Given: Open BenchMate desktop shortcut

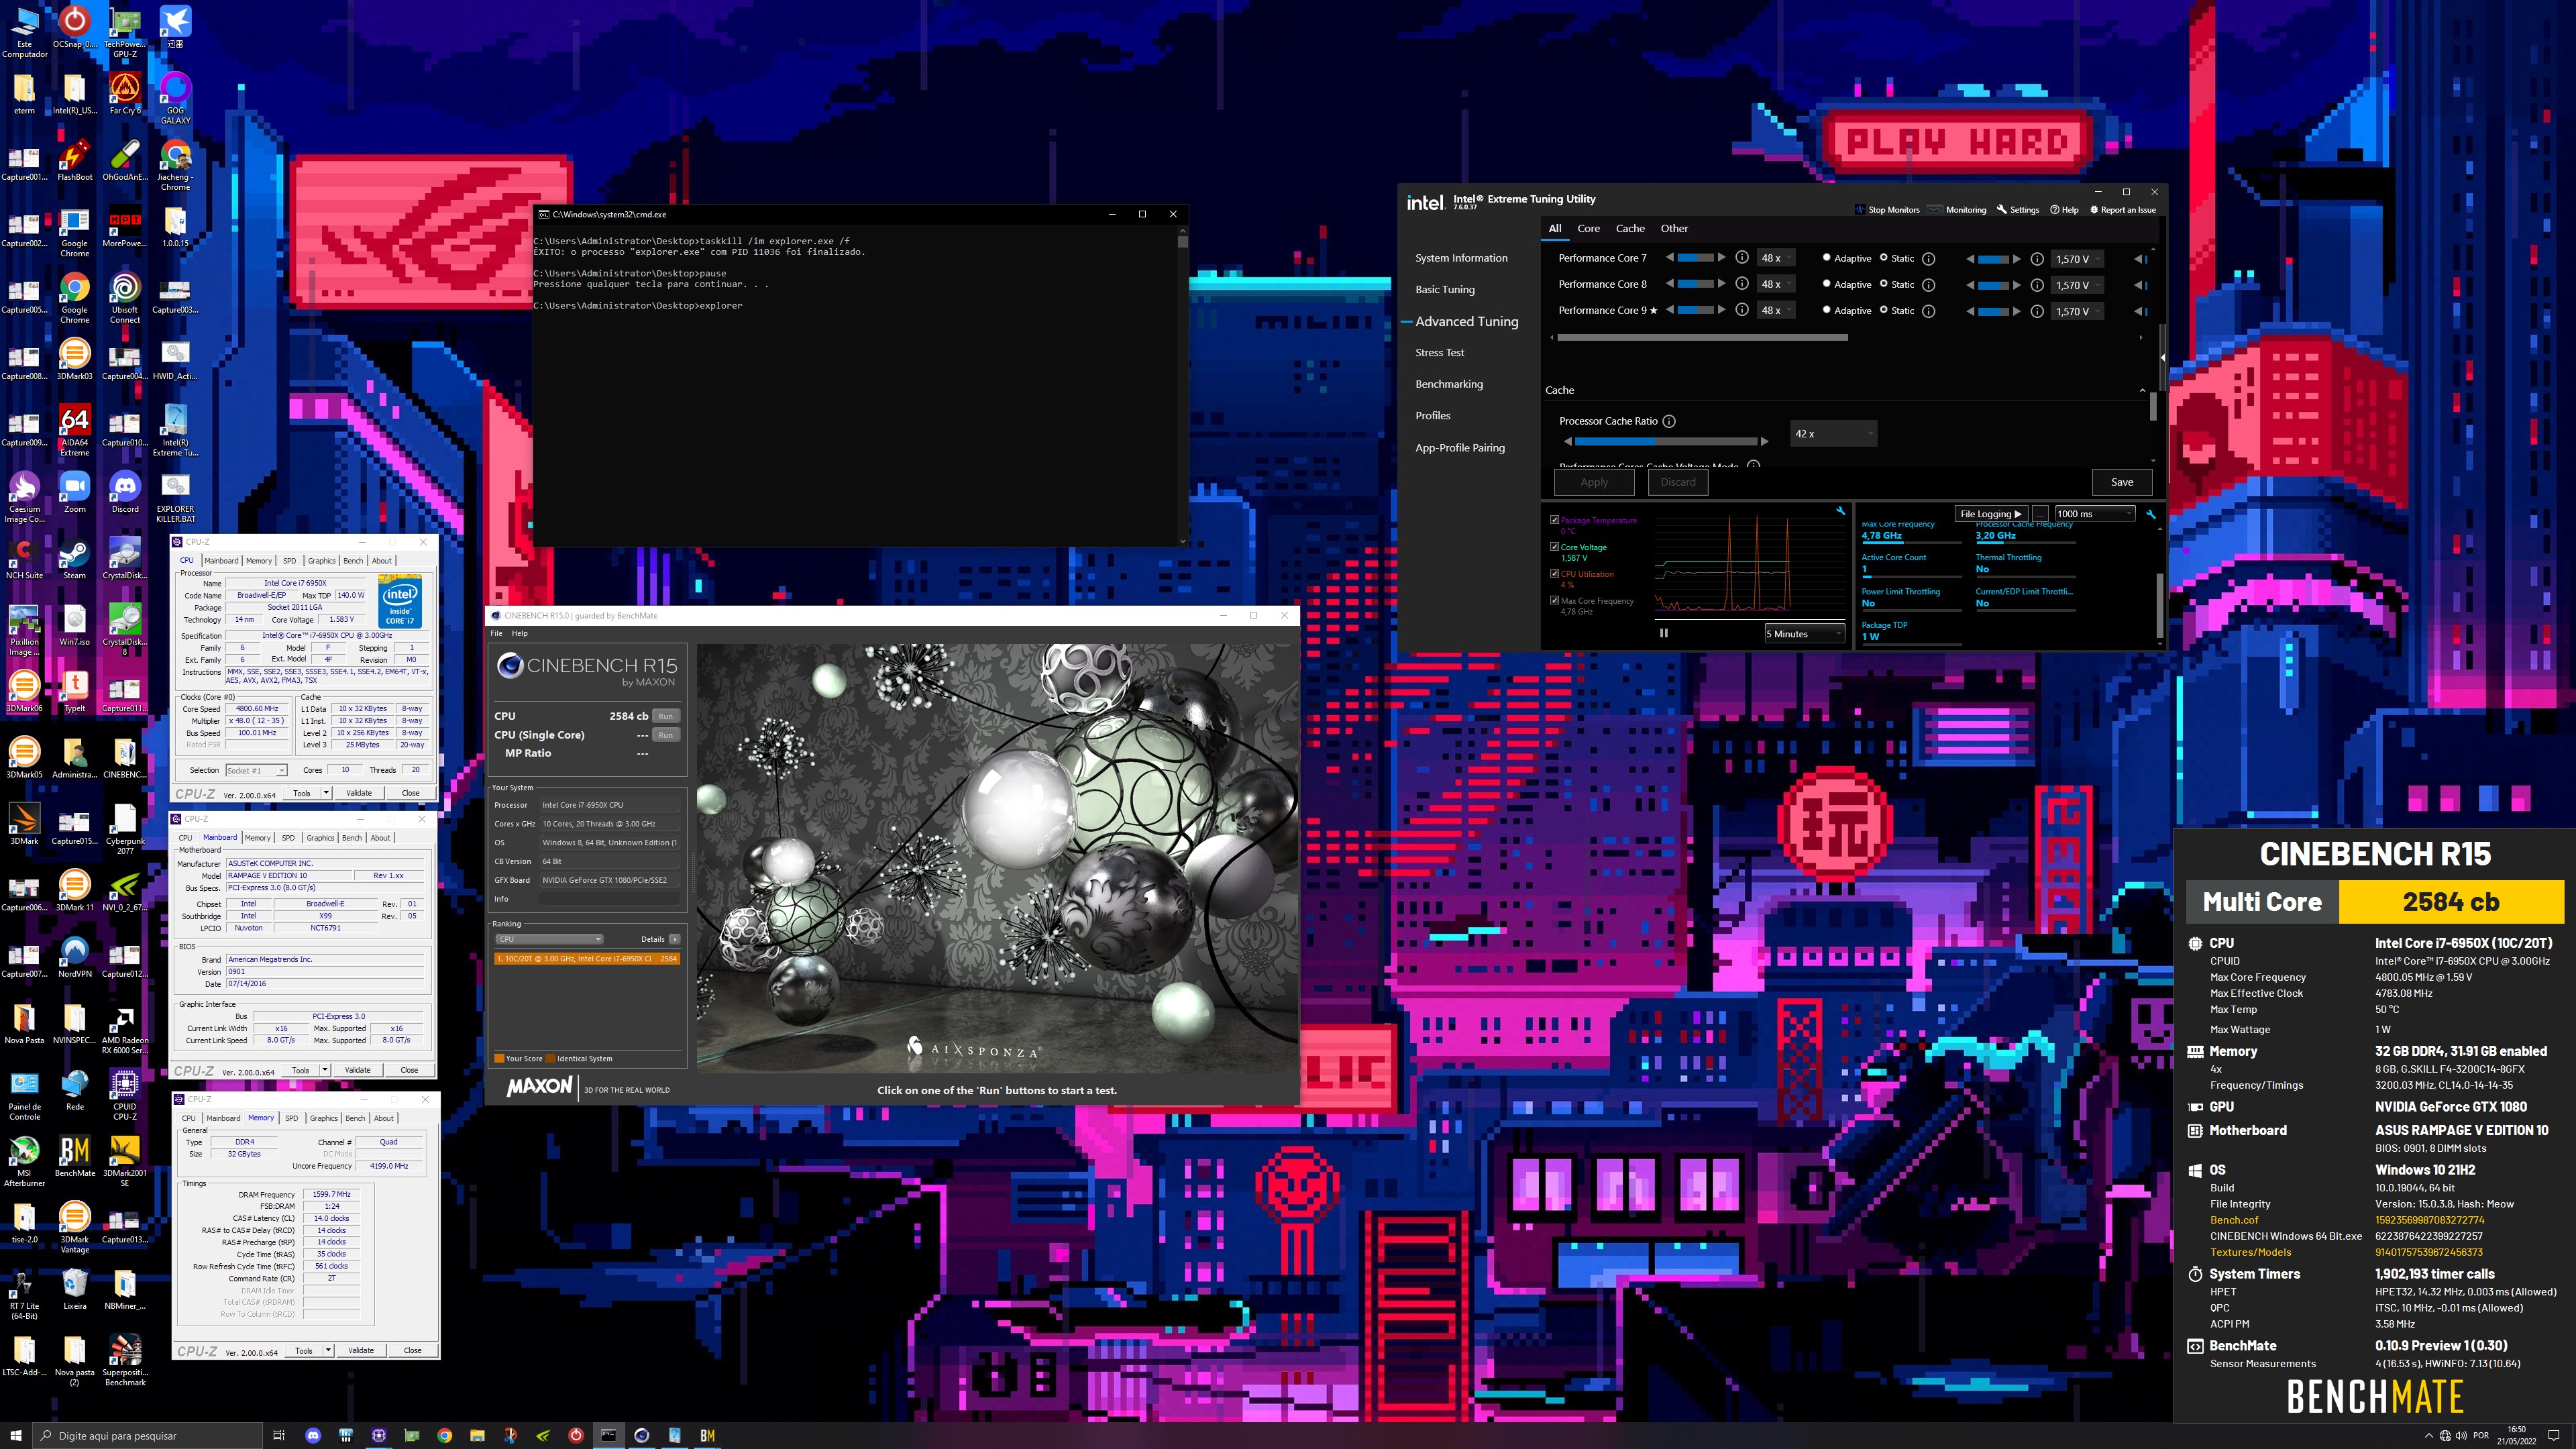Looking at the screenshot, I should pos(75,1156).
